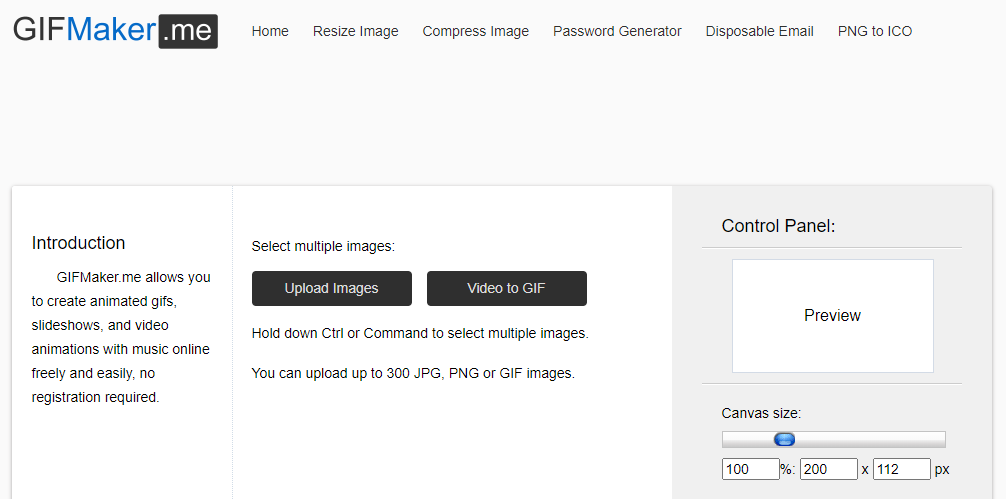
Task: Navigate to Password Generator
Action: (x=617, y=31)
